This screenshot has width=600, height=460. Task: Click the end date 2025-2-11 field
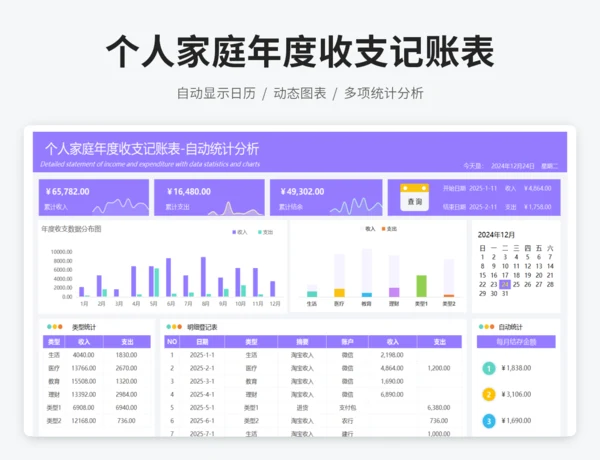point(483,207)
